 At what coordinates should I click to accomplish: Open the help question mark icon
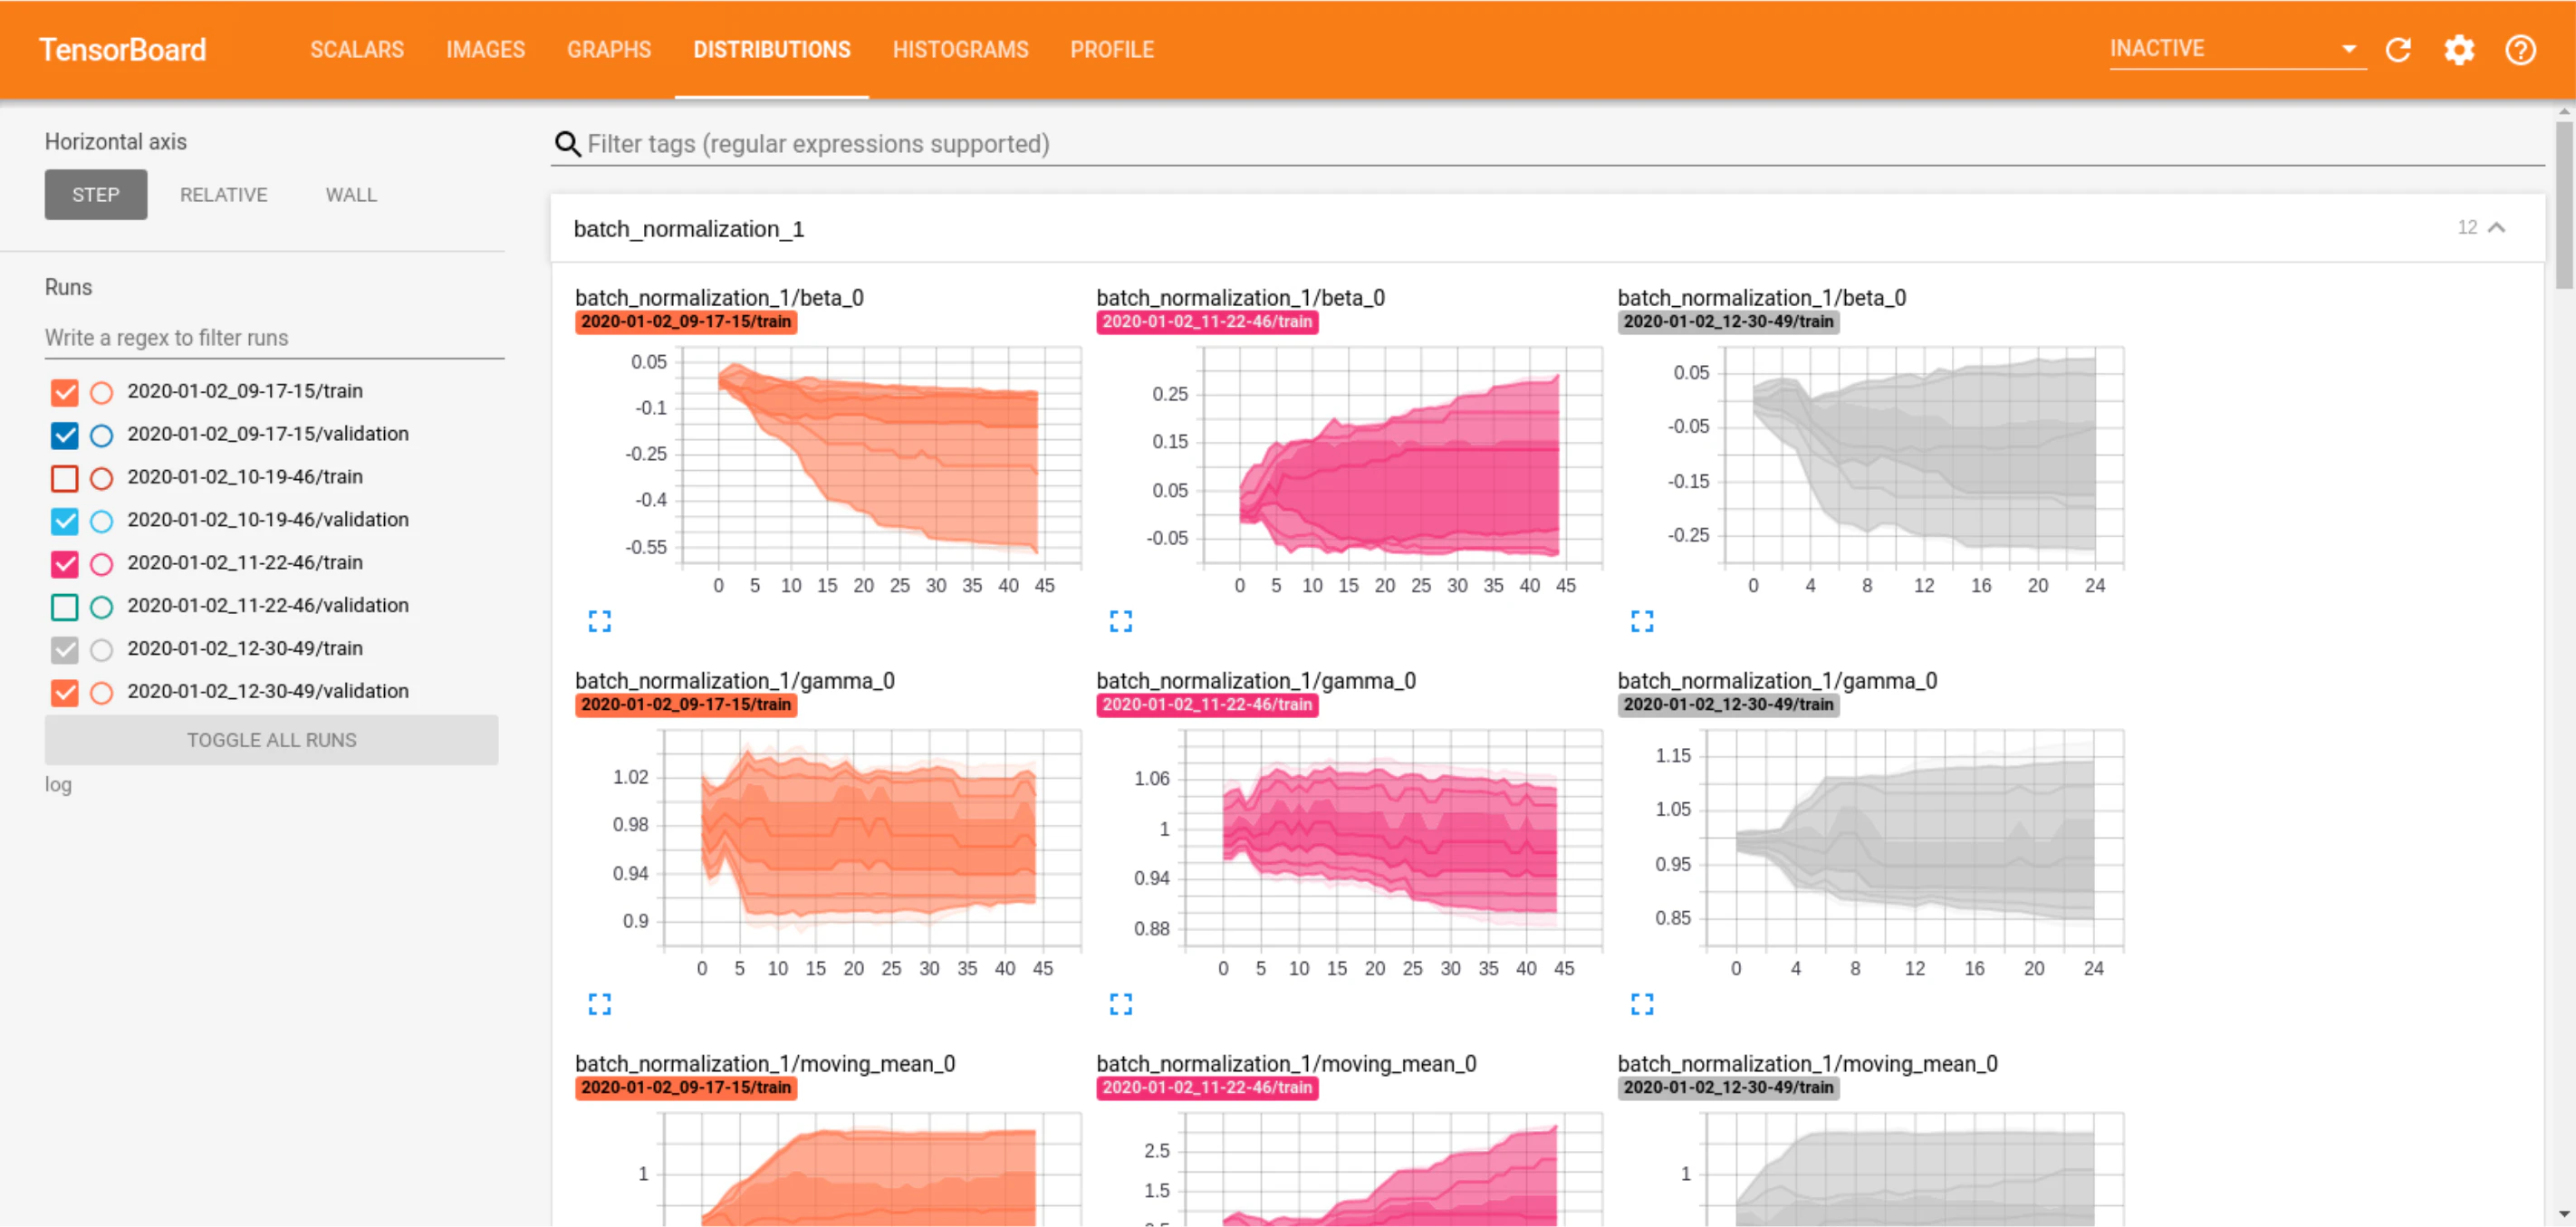pyautogui.click(x=2520, y=50)
